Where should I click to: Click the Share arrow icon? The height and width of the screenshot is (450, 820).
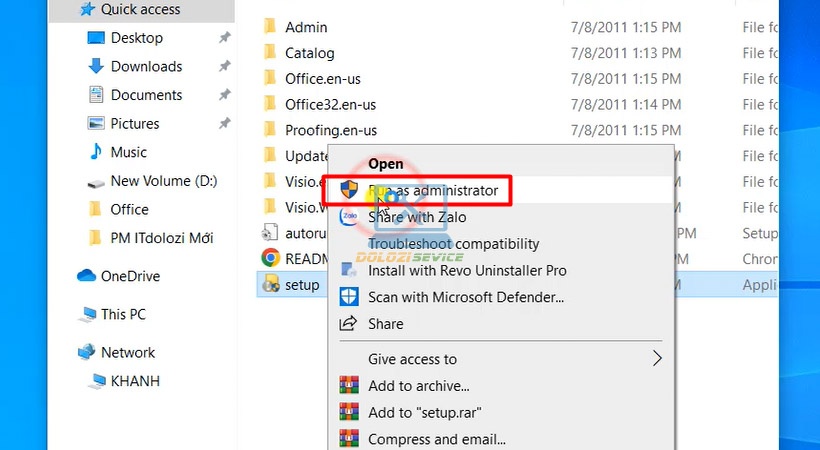tap(349, 324)
